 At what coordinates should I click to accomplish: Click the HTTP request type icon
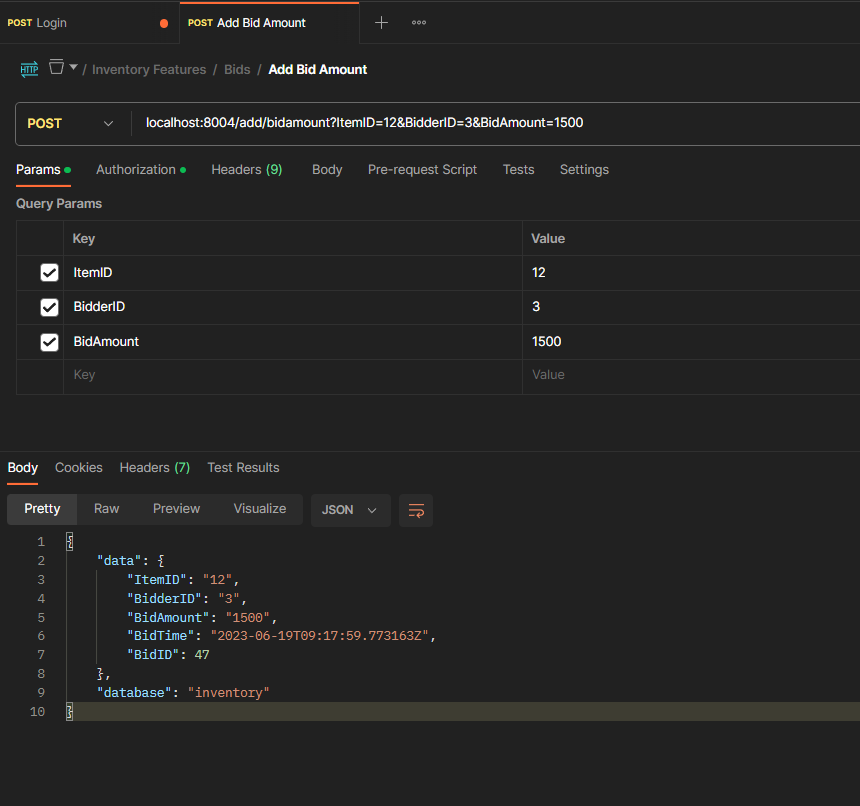[x=29, y=69]
